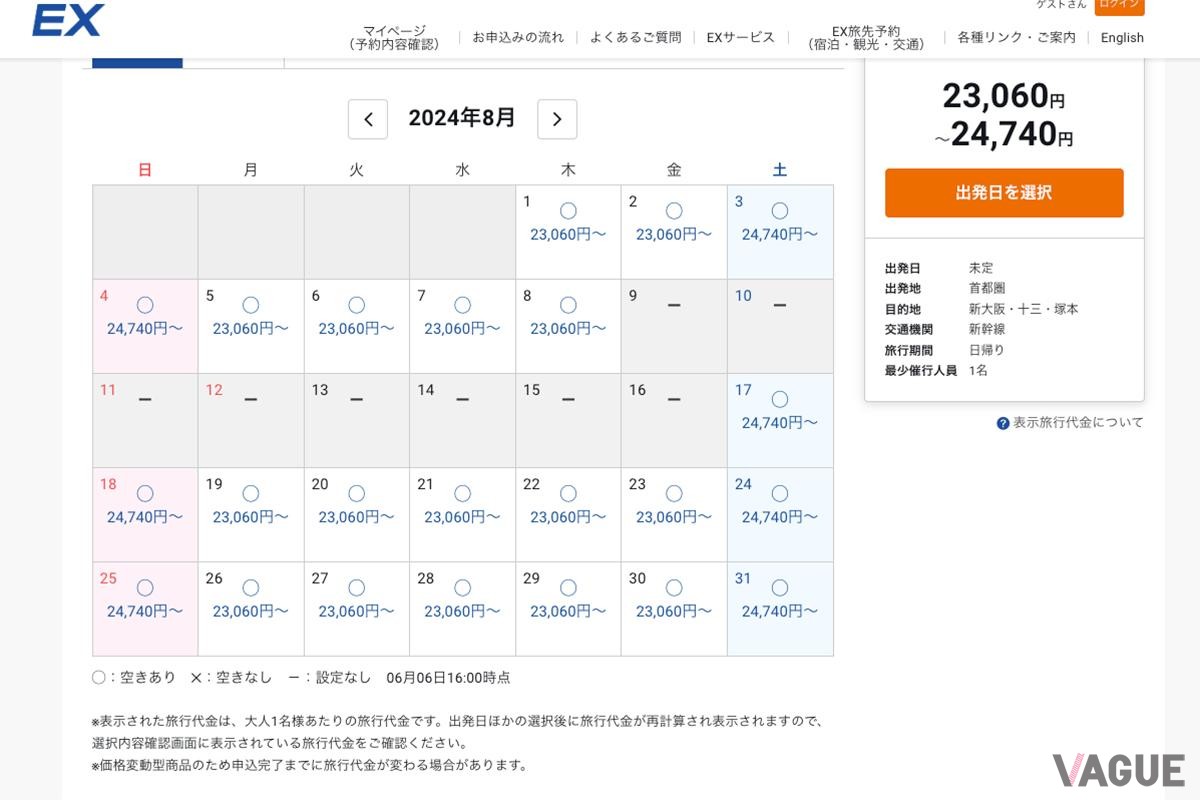Screen dimensions: 1200x800
Task: Click the EX logo in the top left
Action: click(66, 19)
